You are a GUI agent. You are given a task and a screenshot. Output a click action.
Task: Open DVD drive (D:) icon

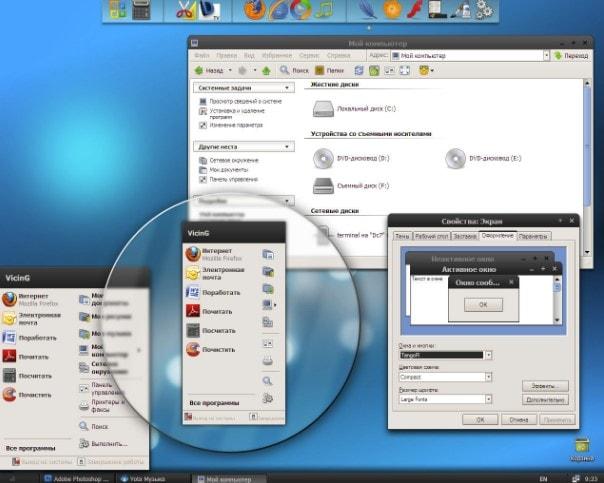(323, 157)
